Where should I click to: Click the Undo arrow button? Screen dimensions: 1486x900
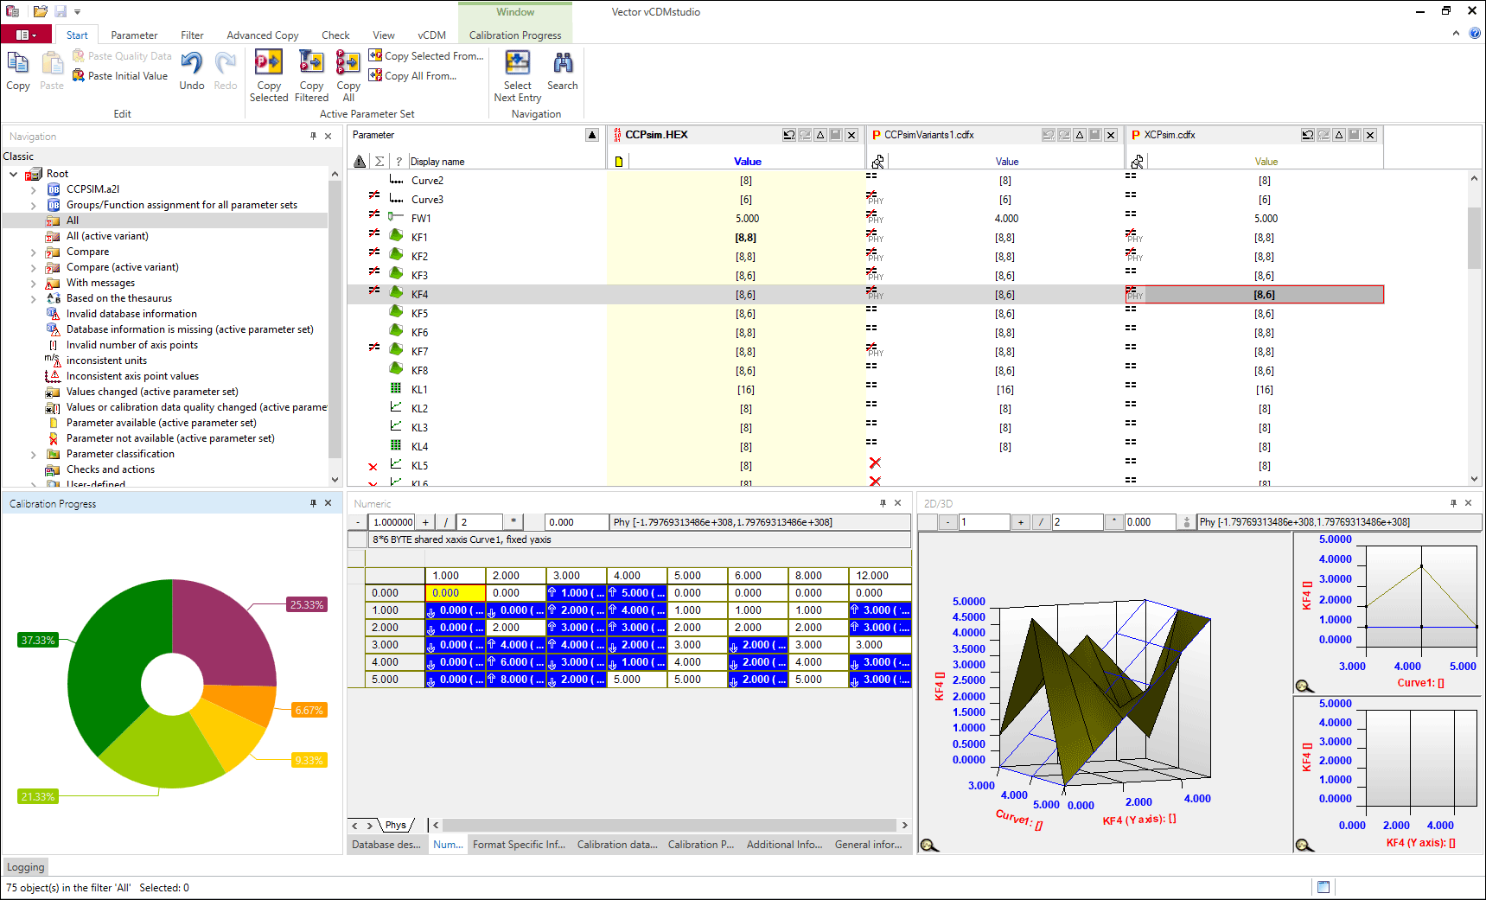point(191,63)
